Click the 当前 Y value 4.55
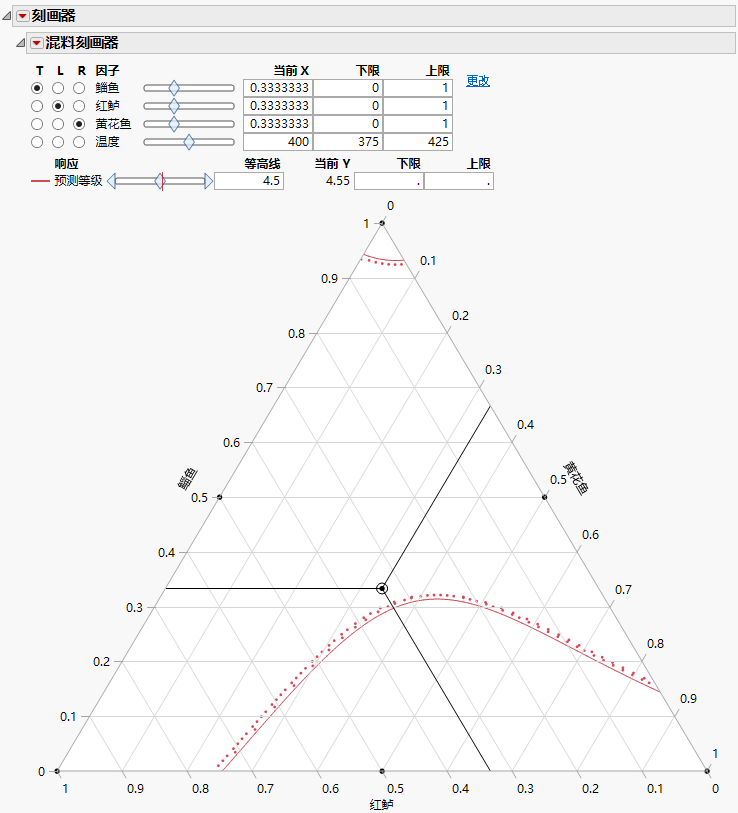Image resolution: width=738 pixels, height=813 pixels. pyautogui.click(x=338, y=181)
